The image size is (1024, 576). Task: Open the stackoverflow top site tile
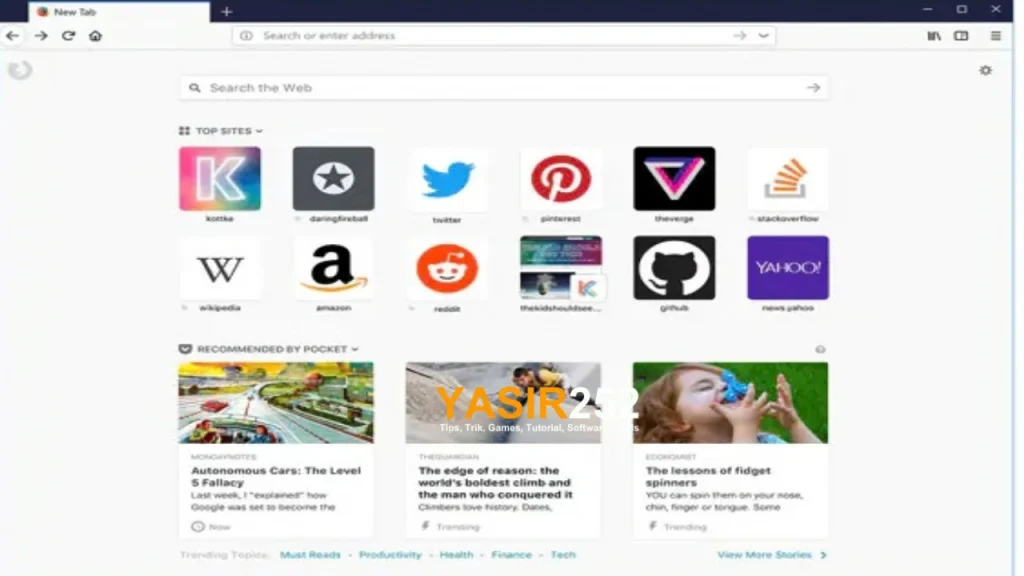pyautogui.click(x=788, y=178)
